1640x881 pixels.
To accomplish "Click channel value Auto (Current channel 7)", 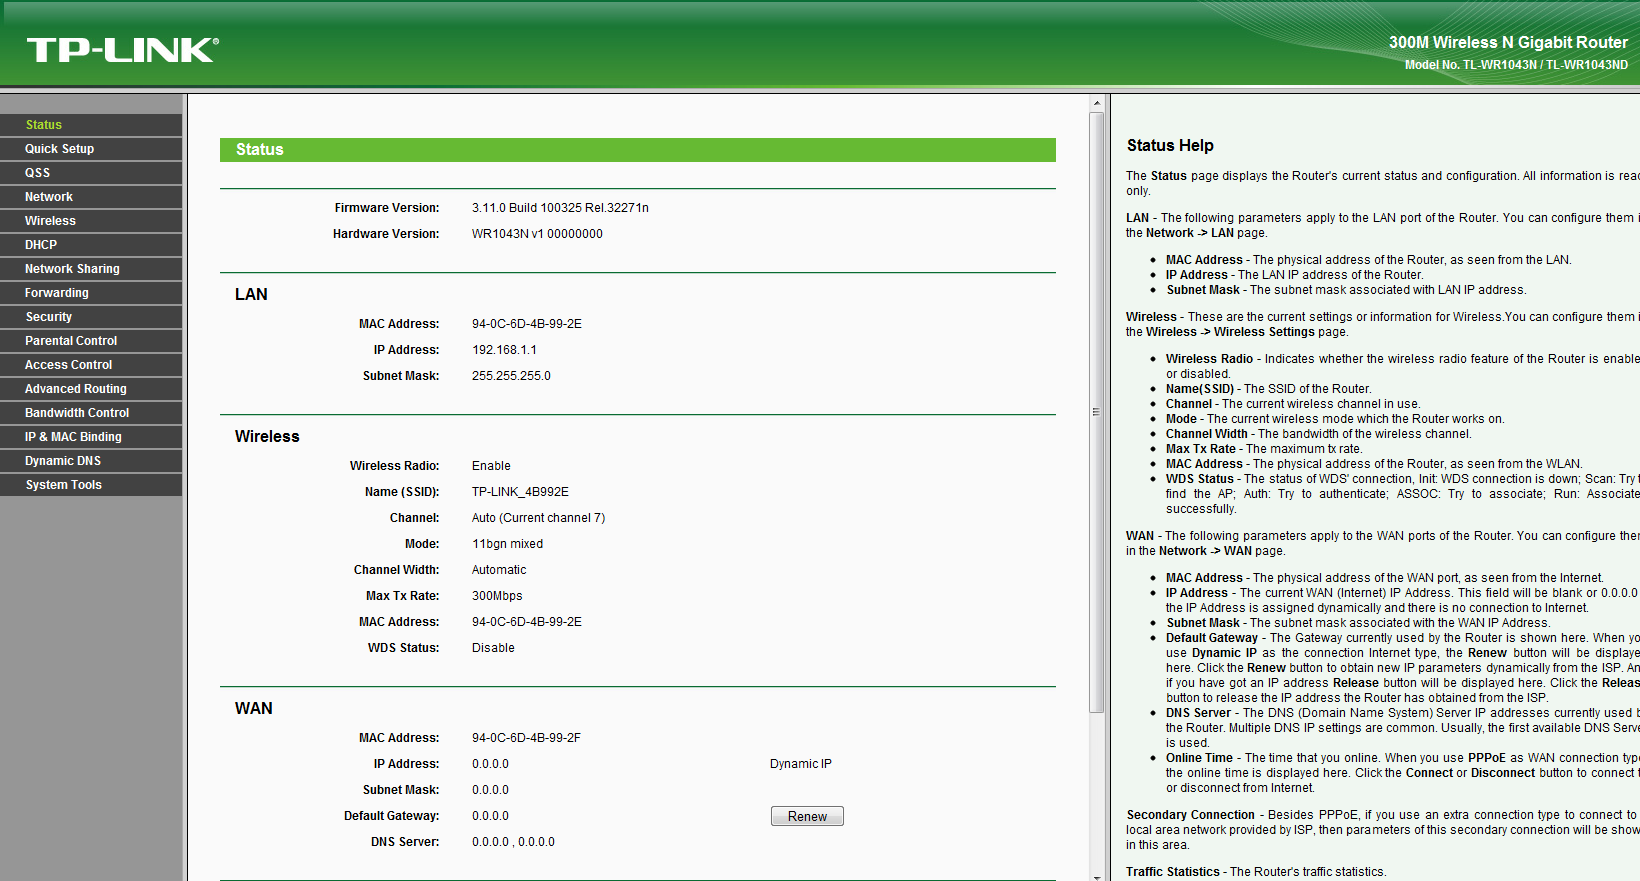I will click(538, 518).
